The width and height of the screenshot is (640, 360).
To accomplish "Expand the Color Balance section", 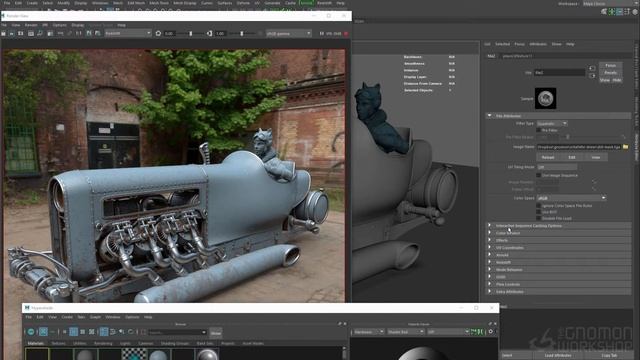I will tap(489, 233).
